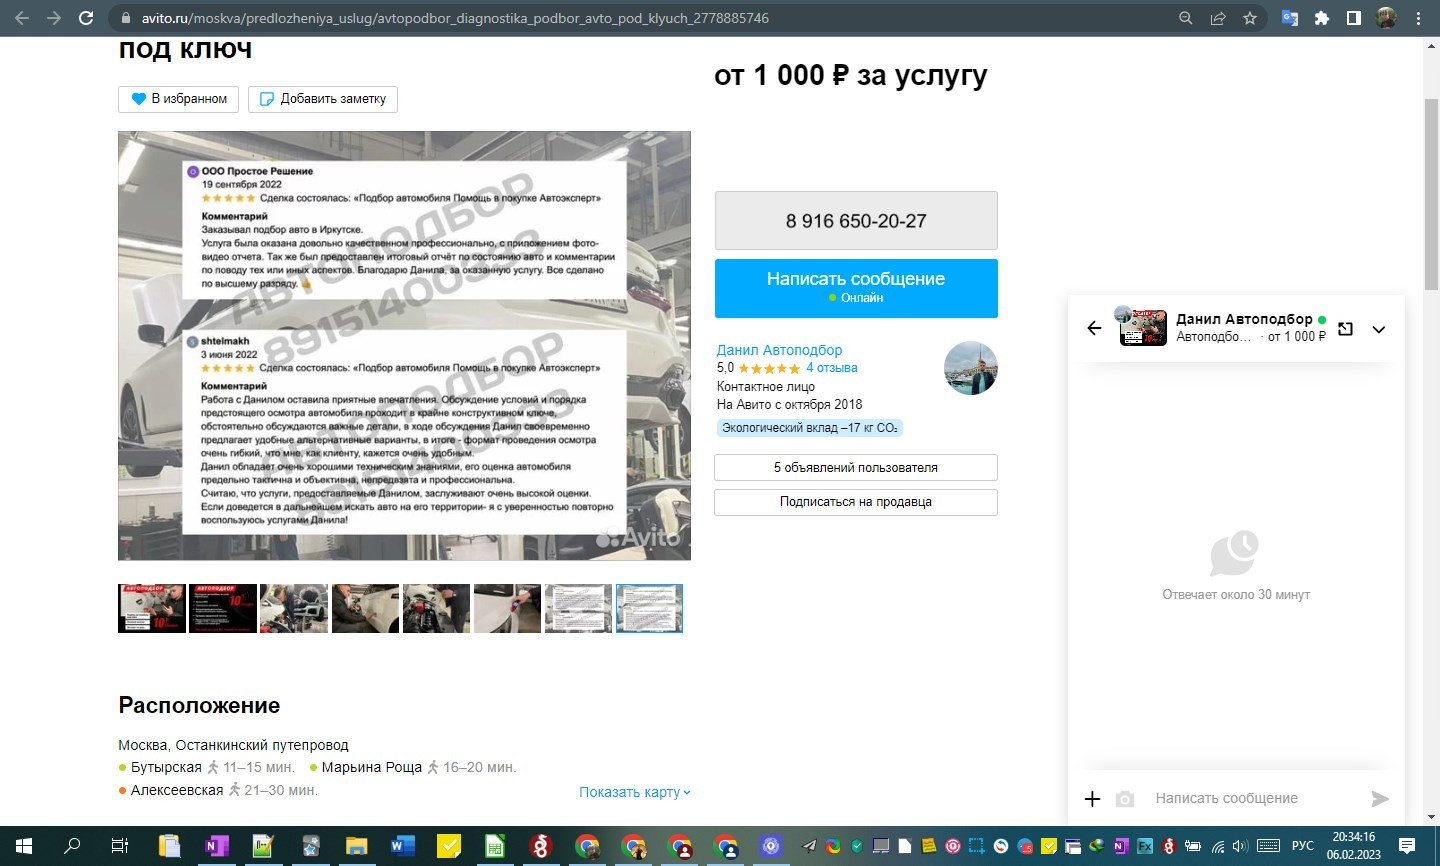Open File Explorer from the taskbar
Viewport: 1440px width, 866px height.
(x=356, y=846)
